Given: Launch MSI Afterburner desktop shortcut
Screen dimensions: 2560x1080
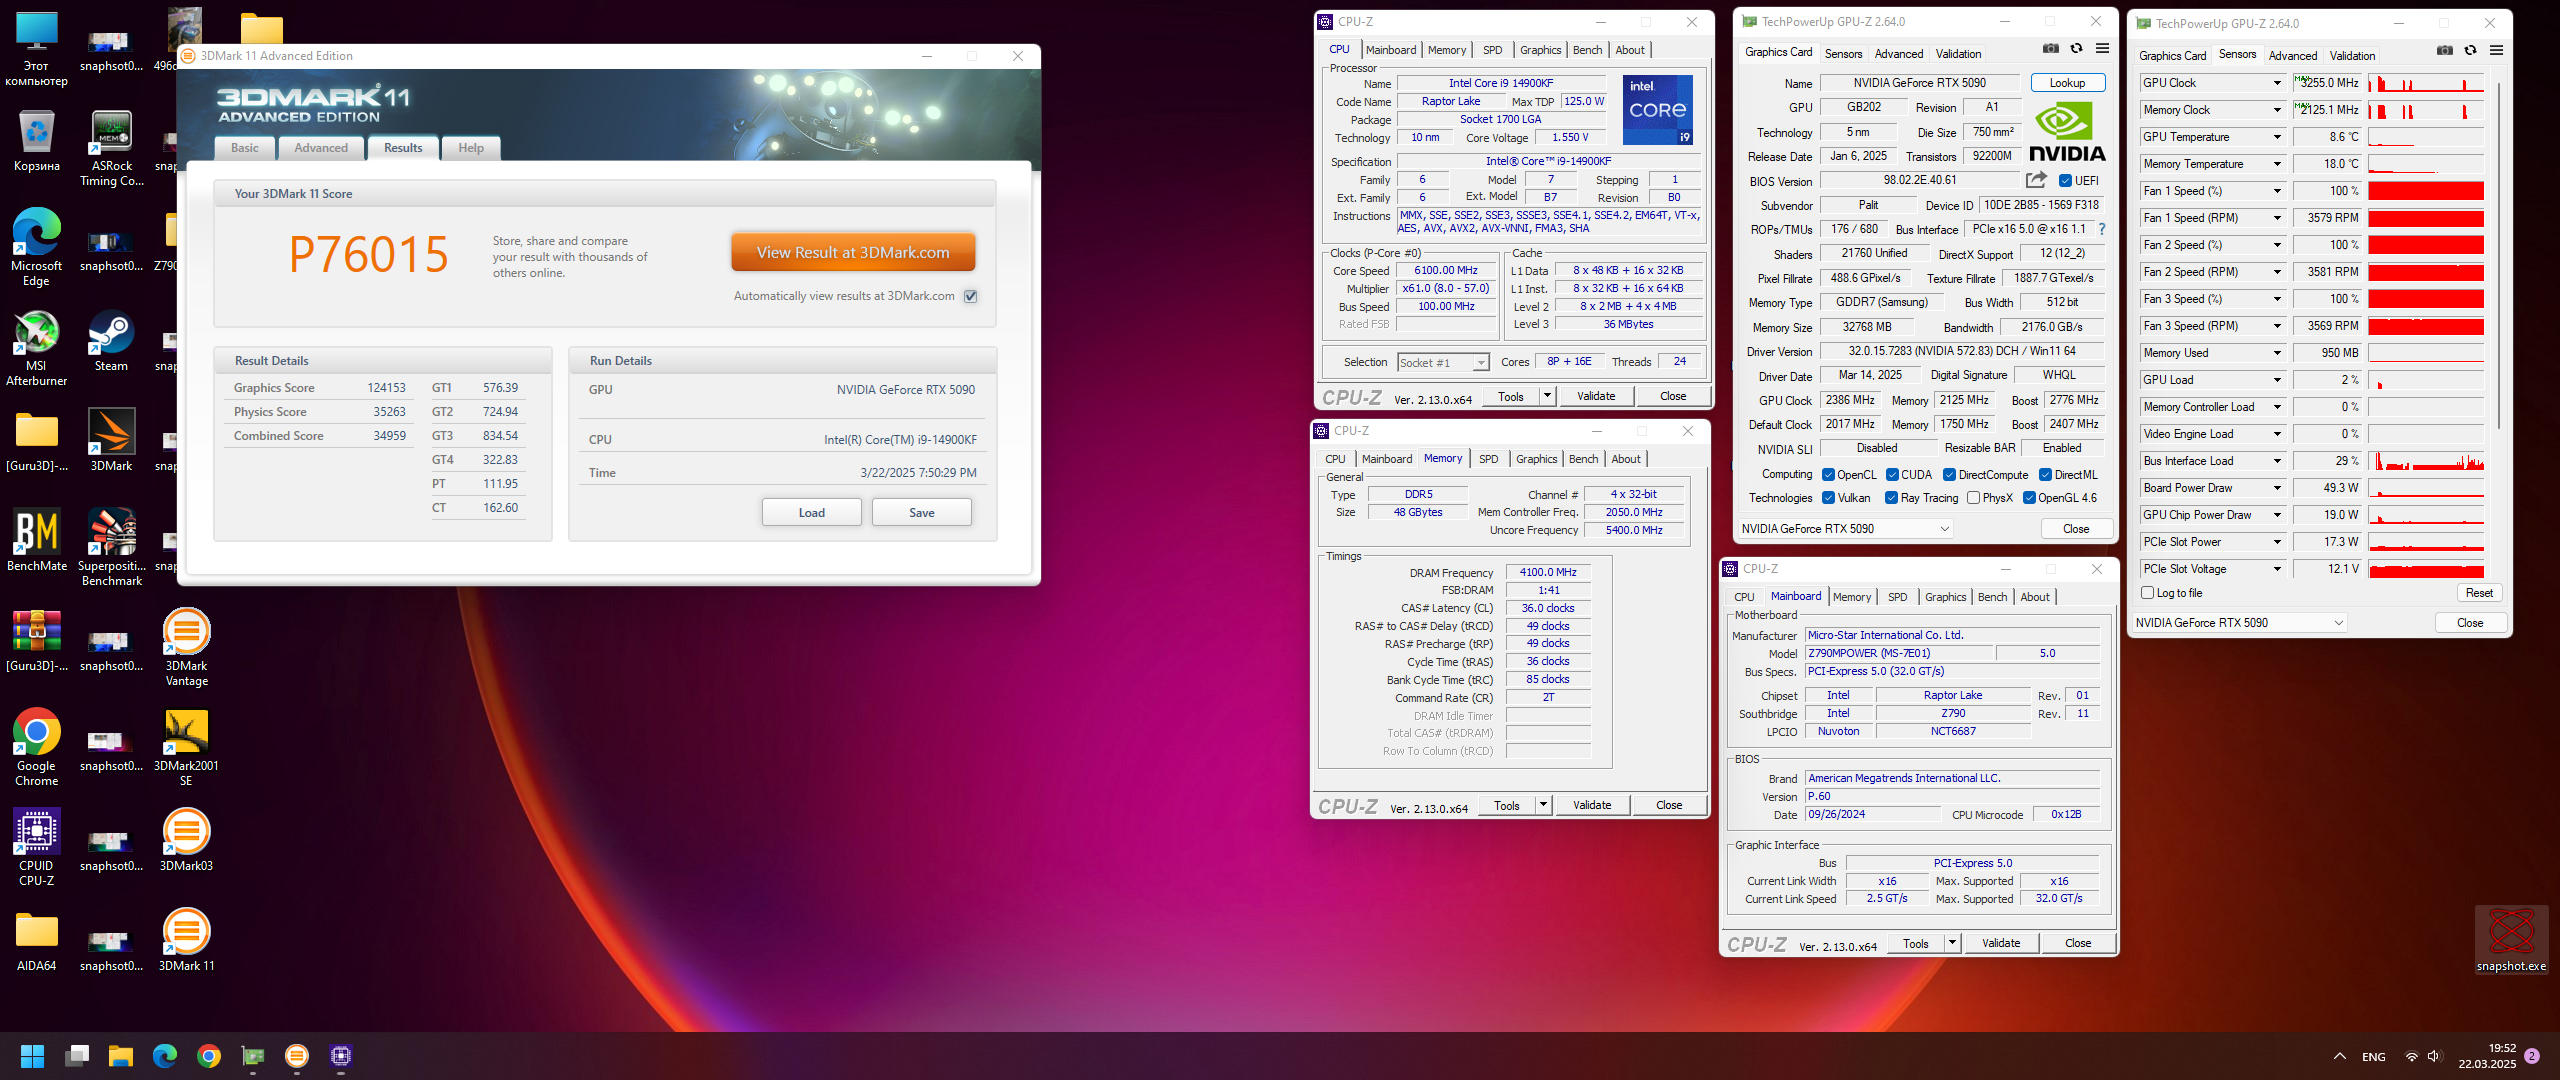Looking at the screenshot, I should point(37,348).
